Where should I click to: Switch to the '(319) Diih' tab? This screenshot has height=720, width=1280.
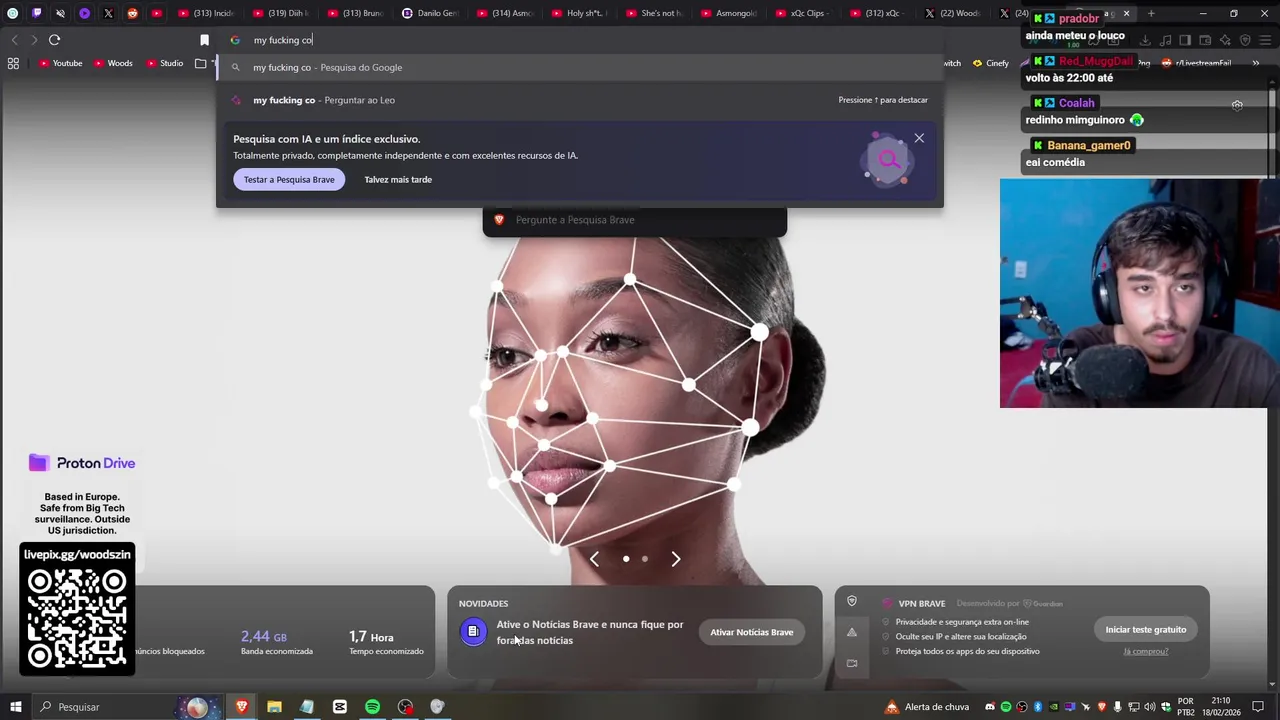(280, 14)
